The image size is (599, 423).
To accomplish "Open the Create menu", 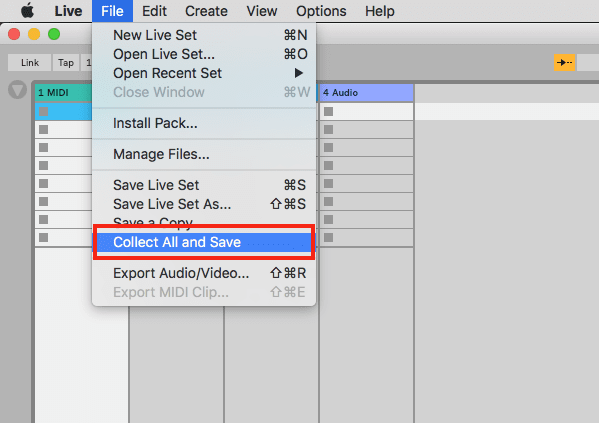I will (x=206, y=11).
